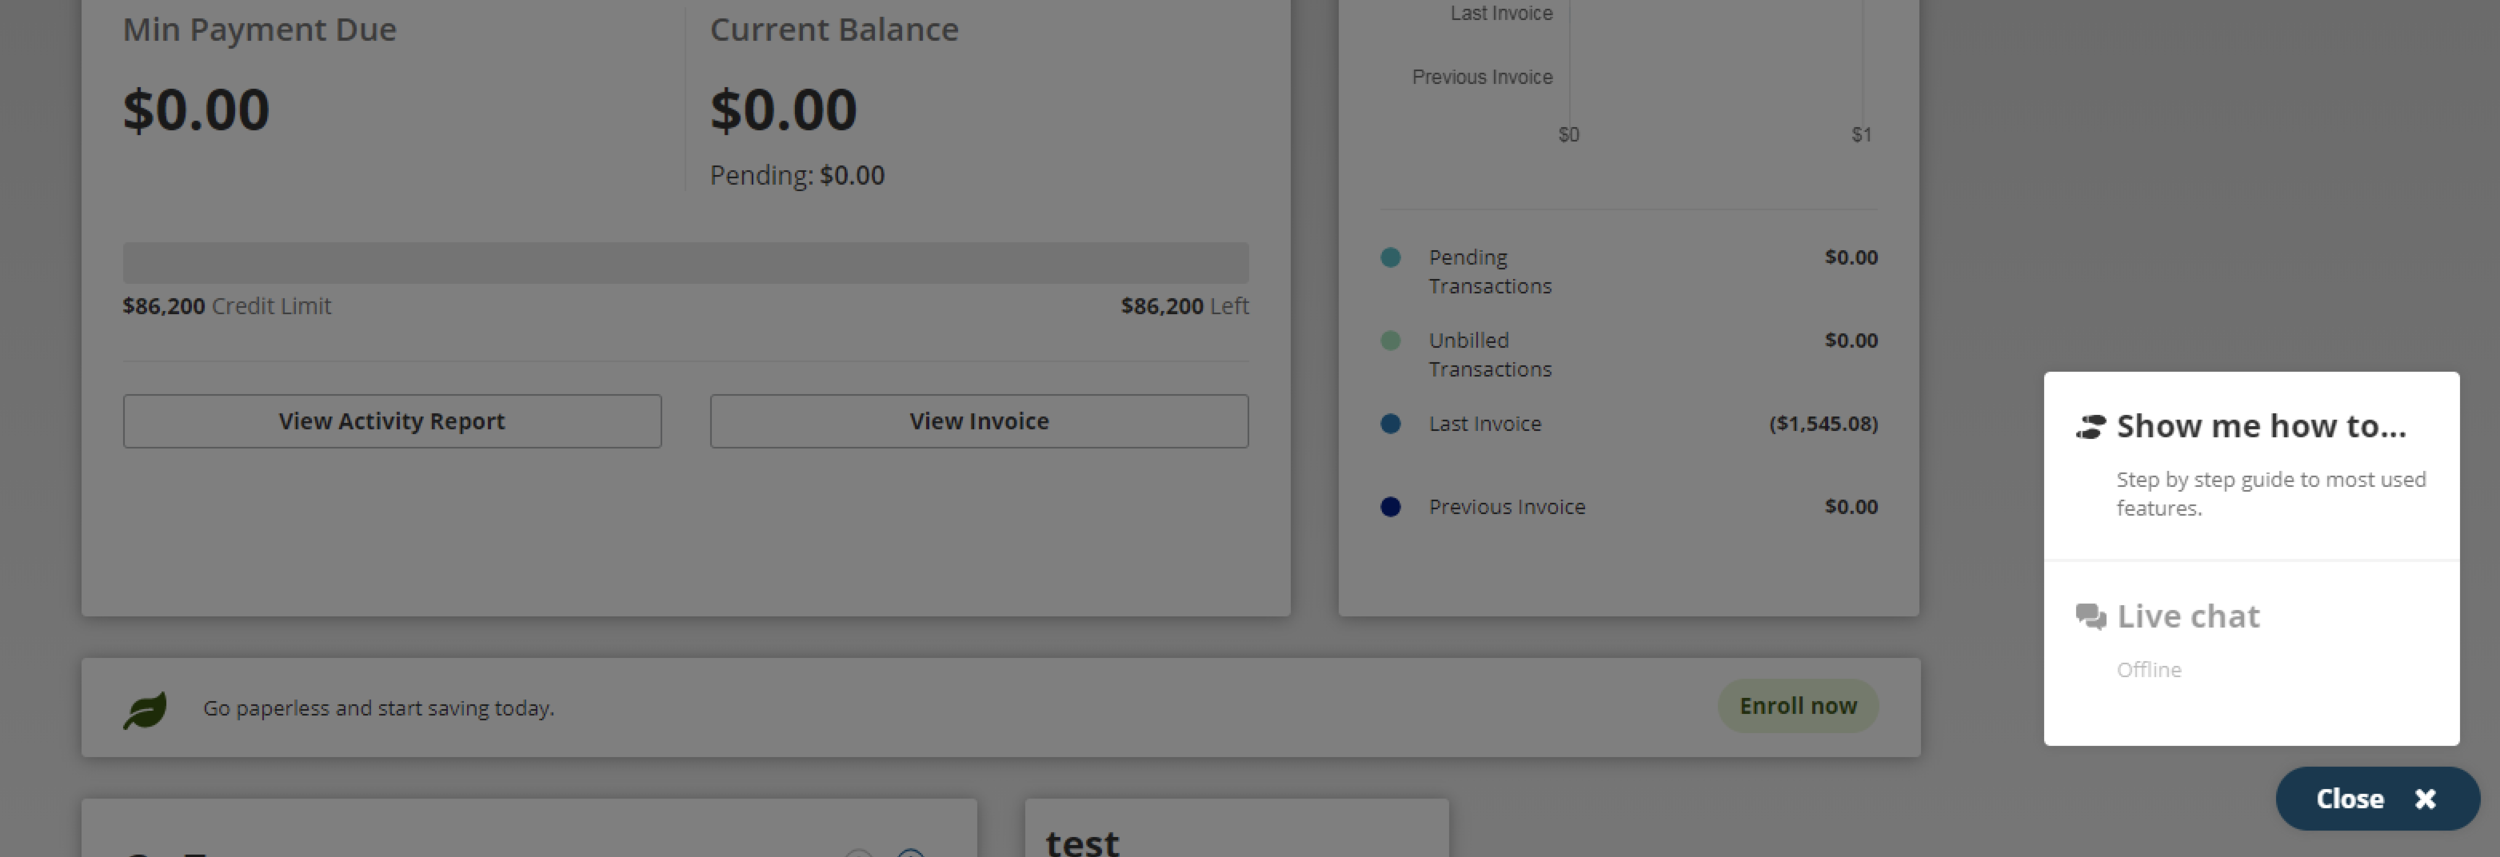Click the Previous Invoice chart axis label
Screen dimensions: 2500x857
(x=1482, y=77)
